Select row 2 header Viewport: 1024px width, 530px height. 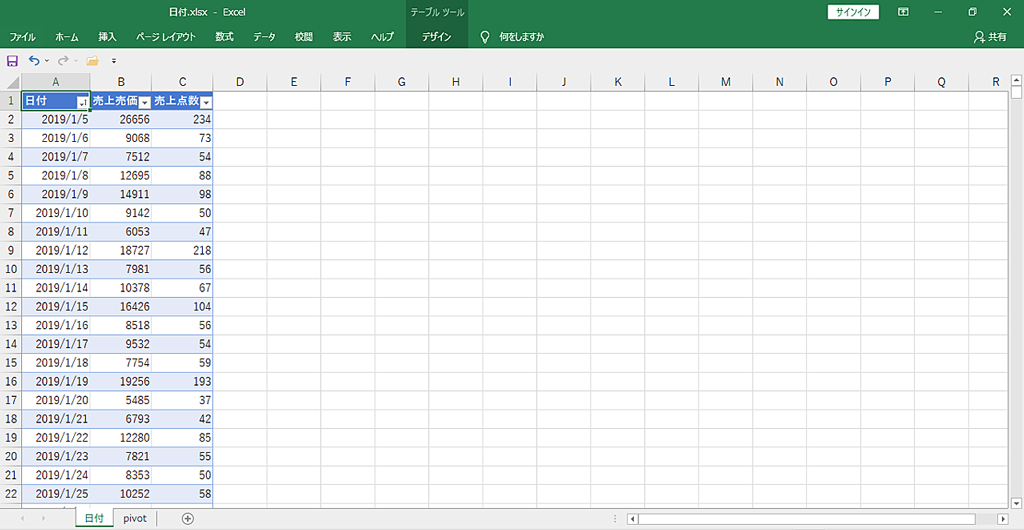click(x=11, y=119)
